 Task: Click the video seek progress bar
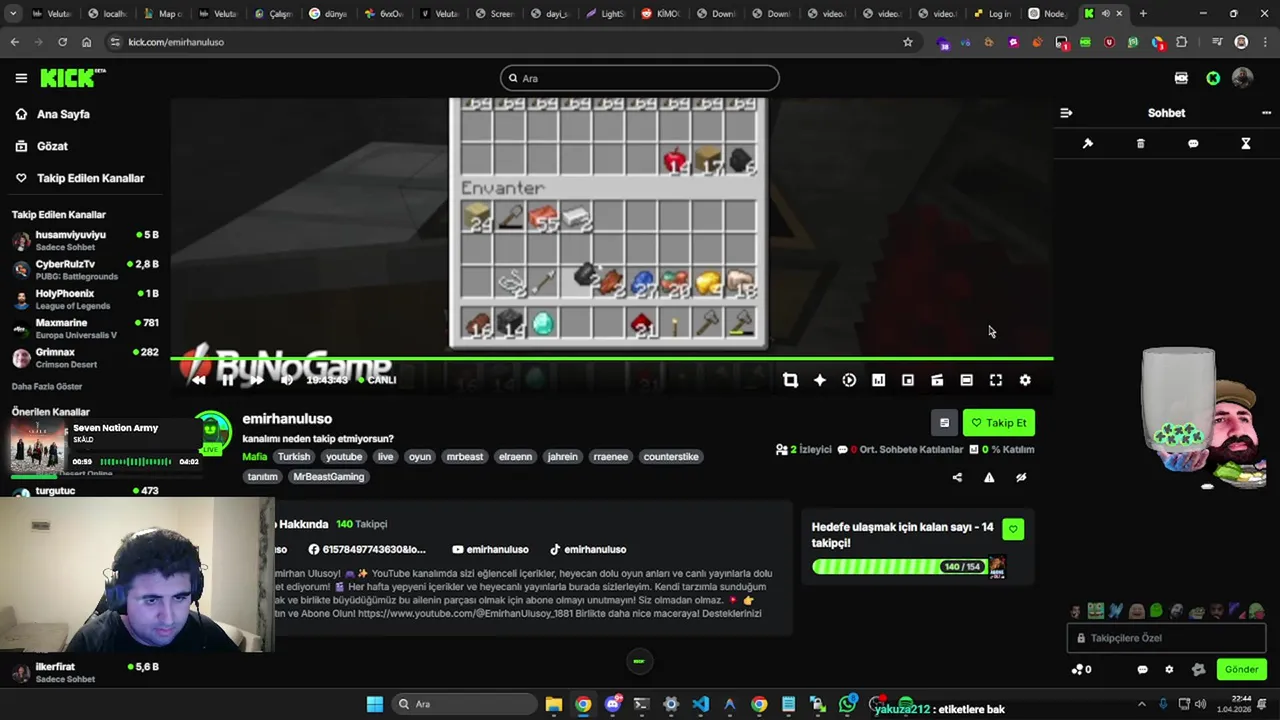click(611, 358)
